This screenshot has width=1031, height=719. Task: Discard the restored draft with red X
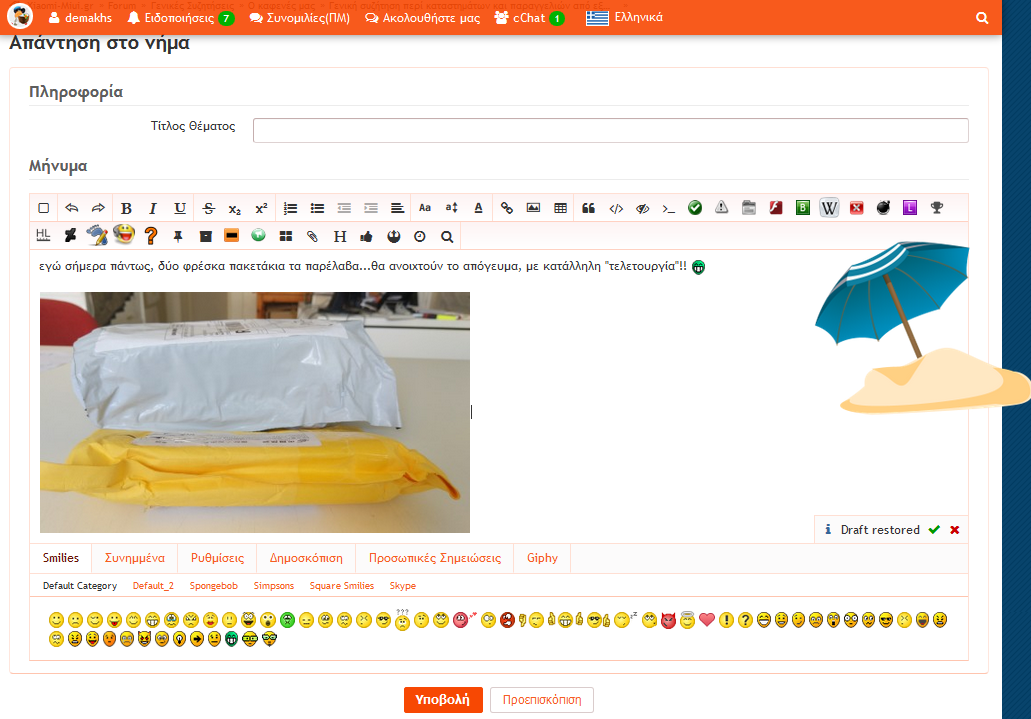coord(955,530)
